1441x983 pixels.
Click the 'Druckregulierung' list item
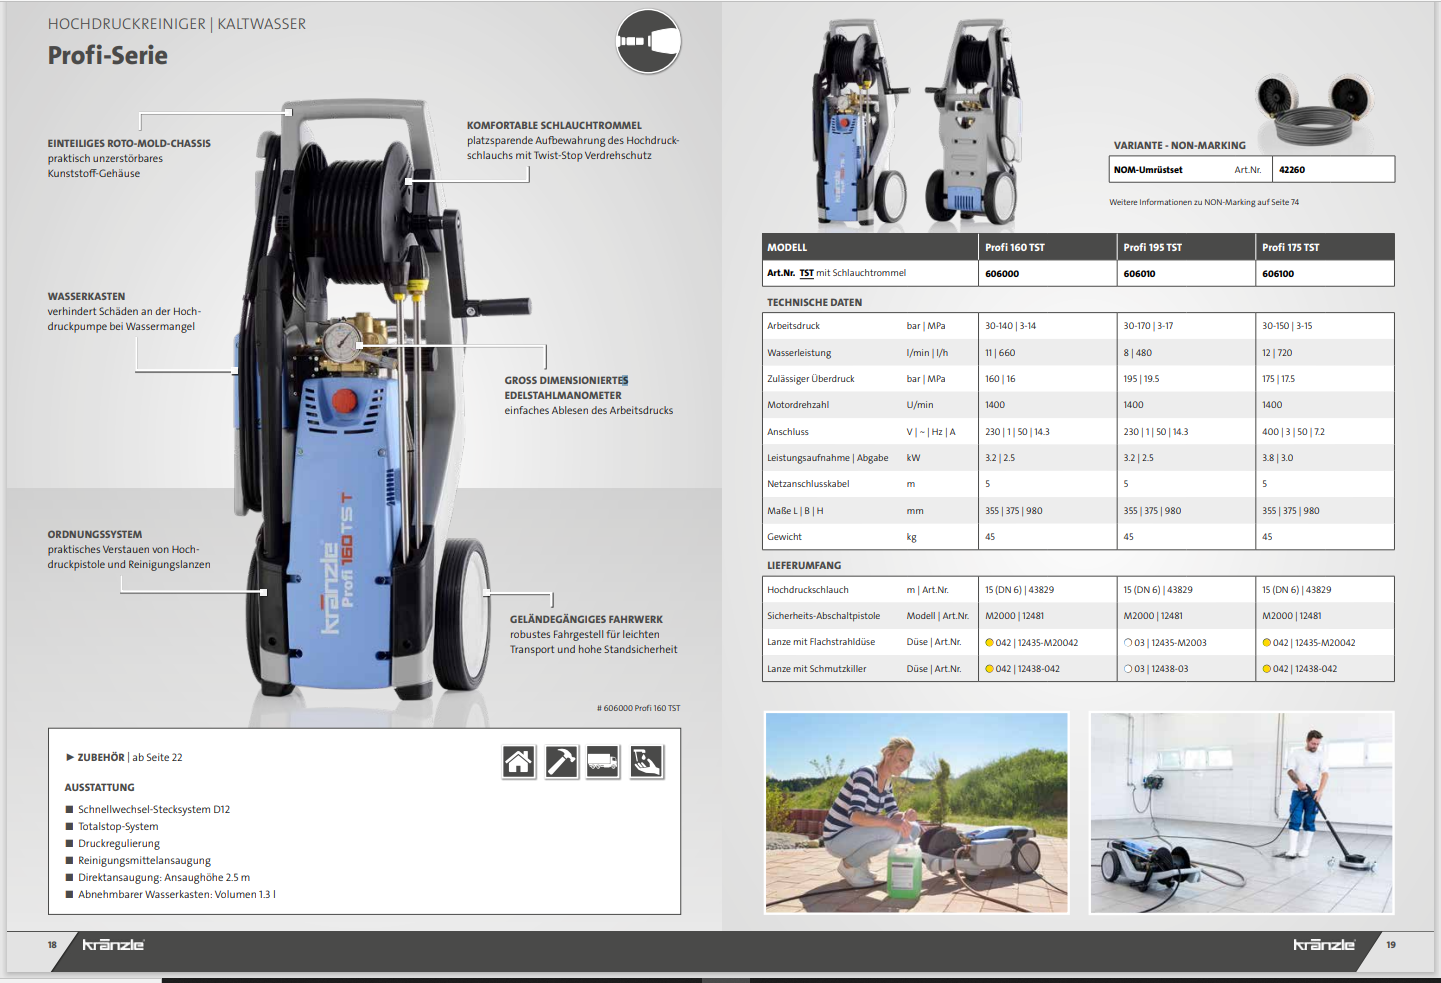pos(119,844)
